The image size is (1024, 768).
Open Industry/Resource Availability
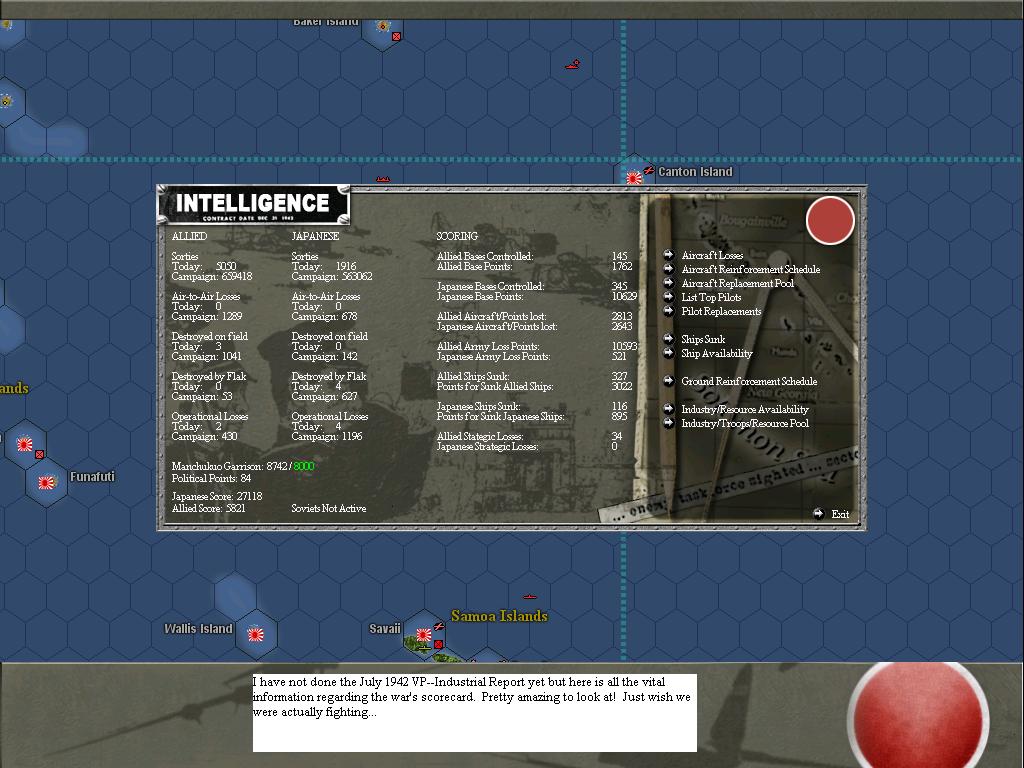744,409
